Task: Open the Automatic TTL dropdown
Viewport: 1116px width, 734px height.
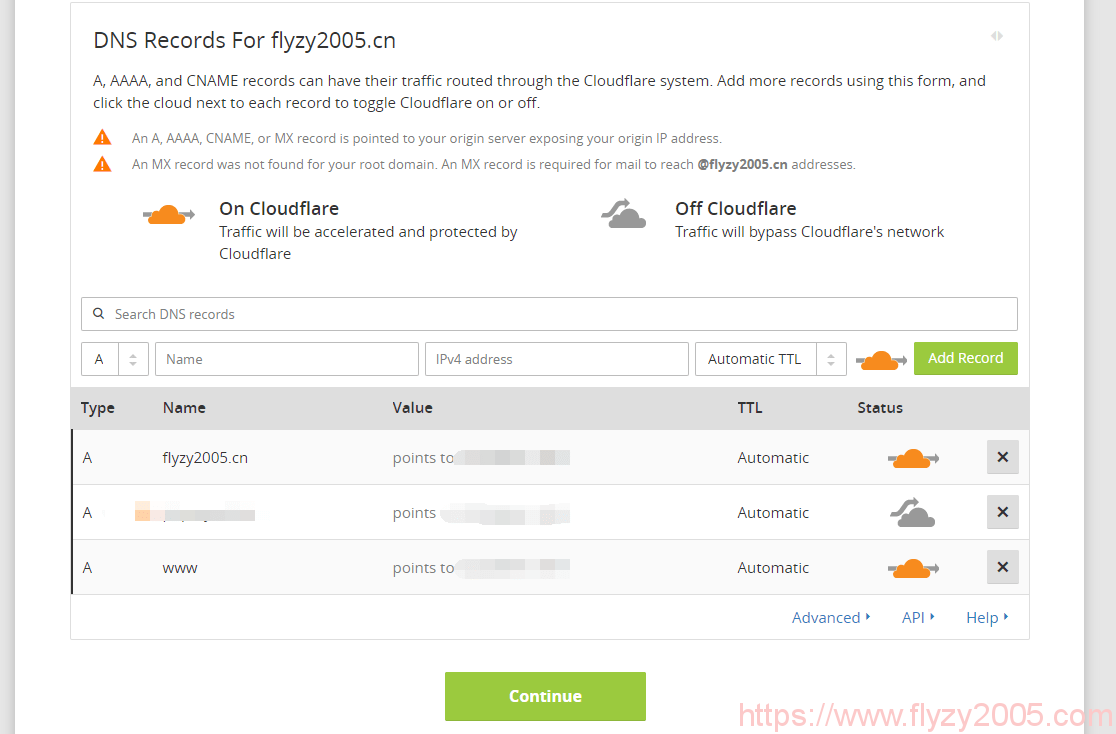Action: 771,359
